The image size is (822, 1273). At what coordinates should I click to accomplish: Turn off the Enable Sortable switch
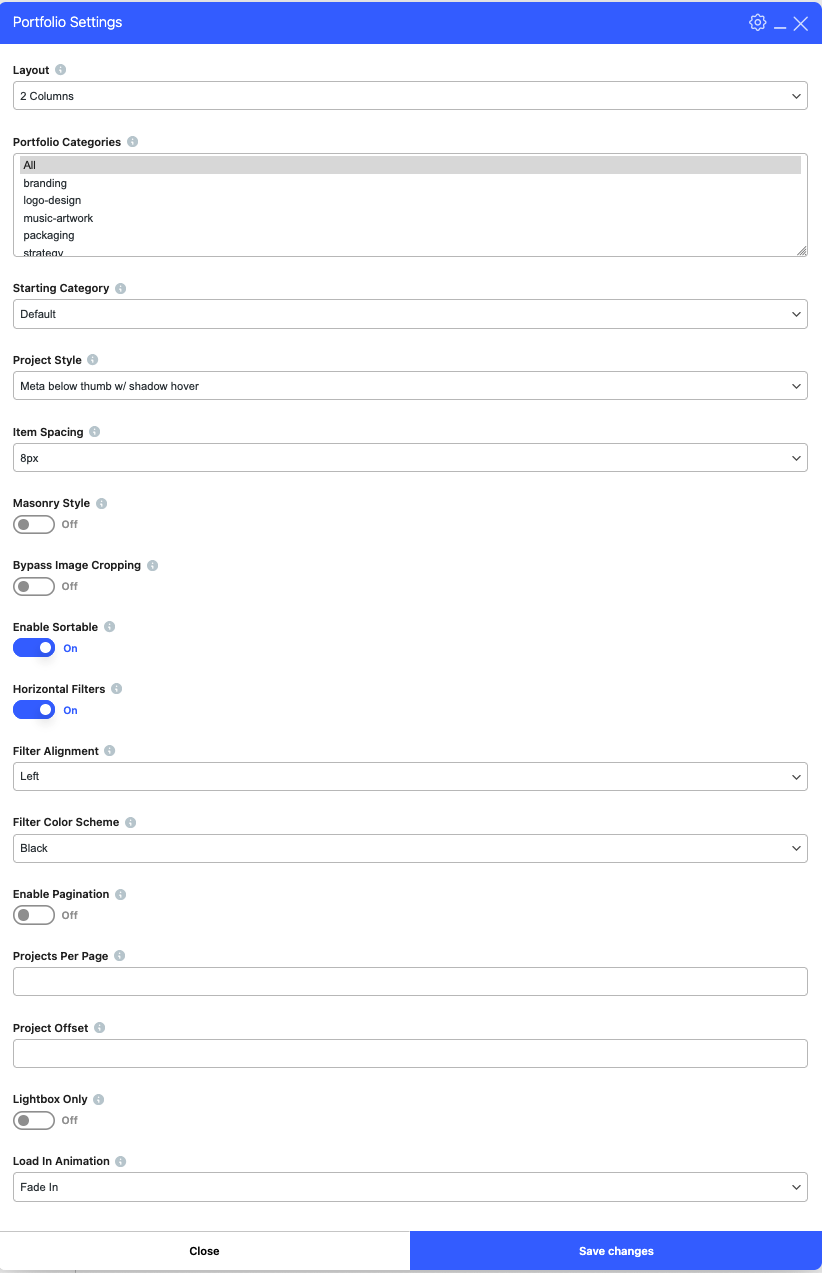pyautogui.click(x=34, y=648)
